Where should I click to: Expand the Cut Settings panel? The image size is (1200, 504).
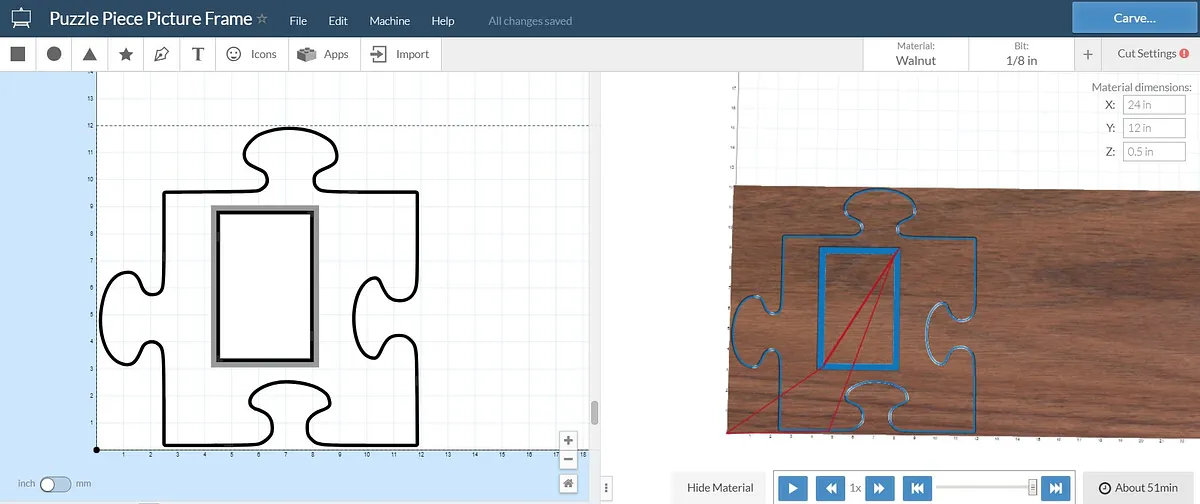point(1145,54)
